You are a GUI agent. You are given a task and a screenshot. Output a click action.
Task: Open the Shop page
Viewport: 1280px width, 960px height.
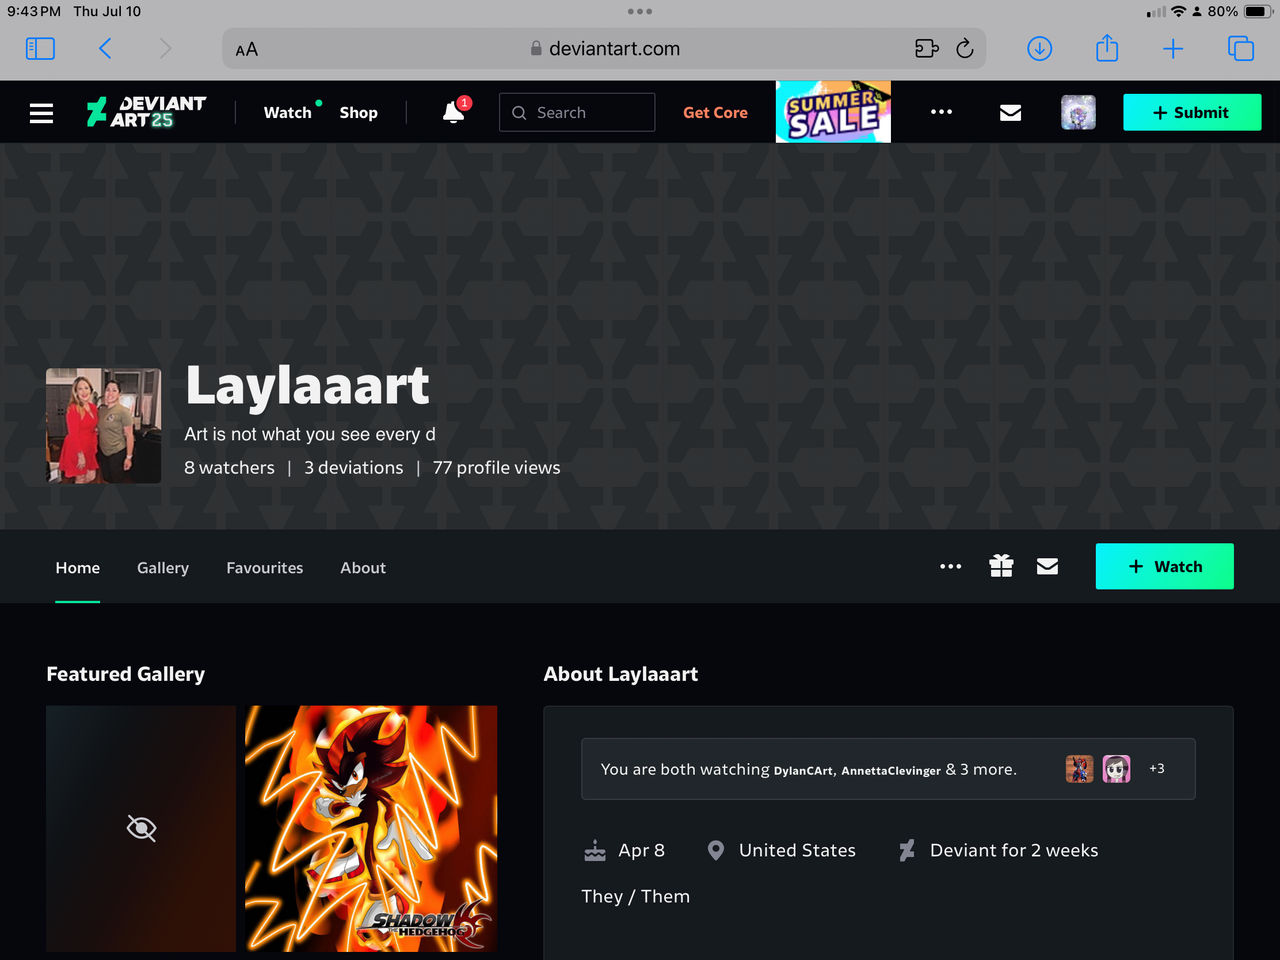[358, 112]
